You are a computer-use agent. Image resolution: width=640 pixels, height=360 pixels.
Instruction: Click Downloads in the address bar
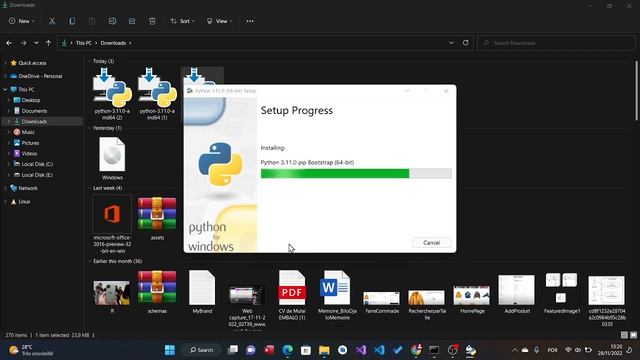pyautogui.click(x=113, y=43)
